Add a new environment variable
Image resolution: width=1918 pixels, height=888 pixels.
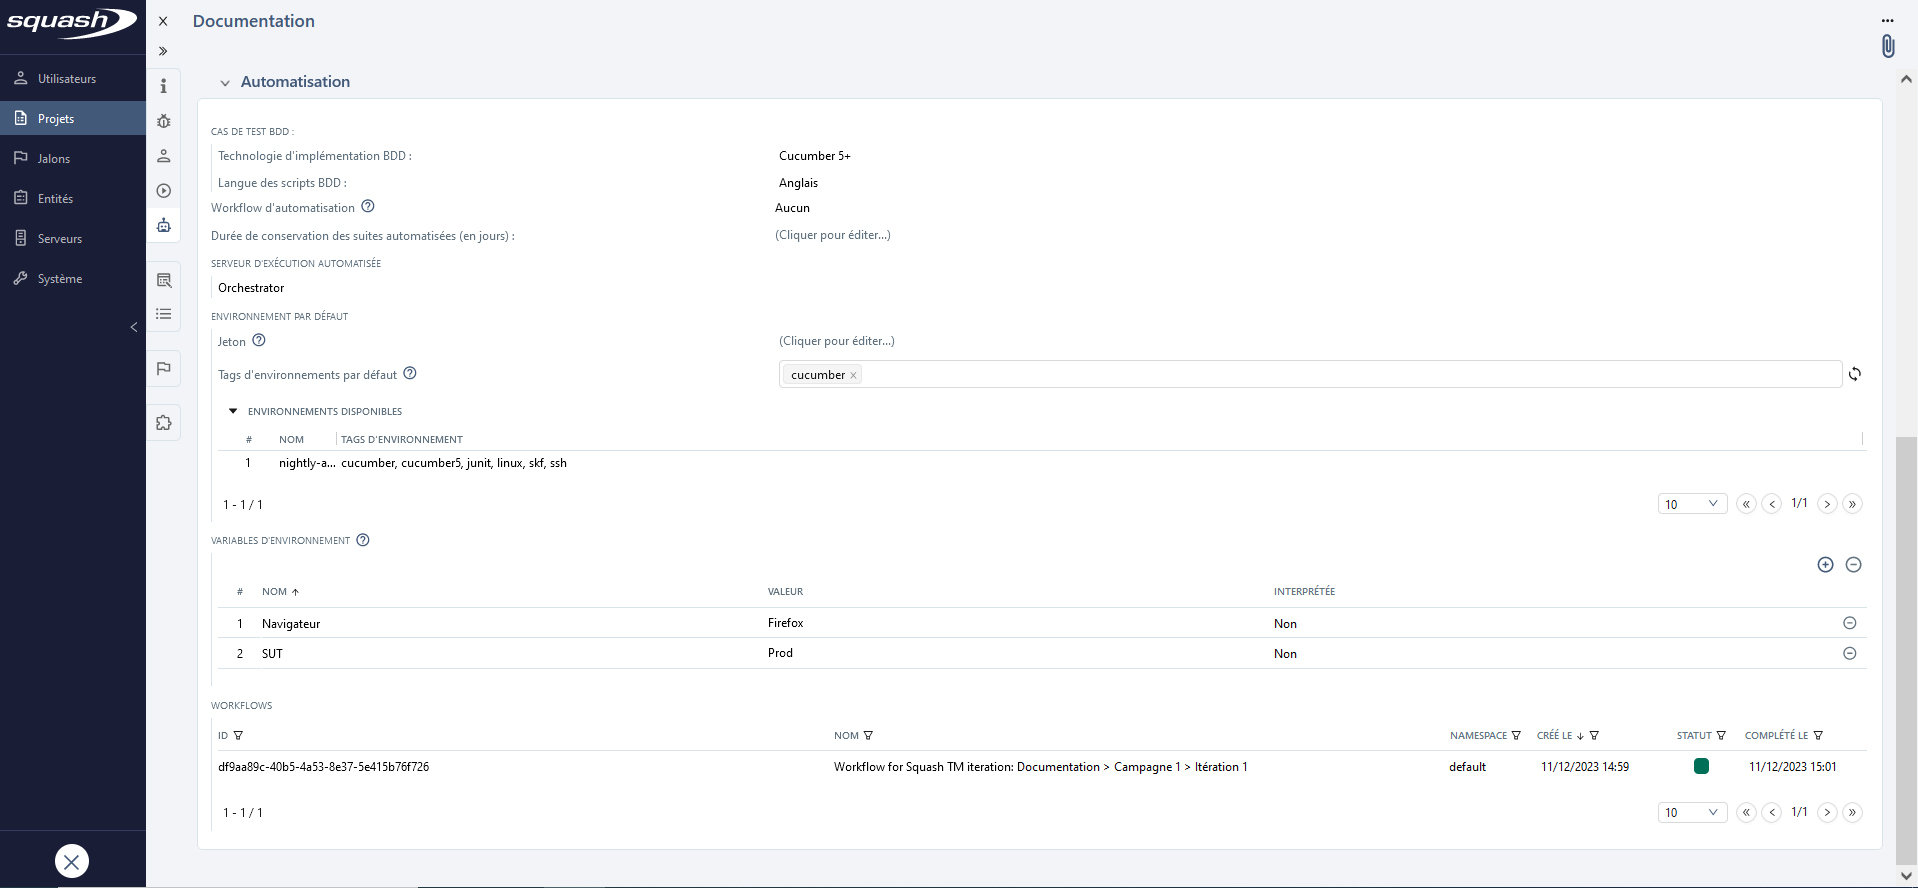pyautogui.click(x=1825, y=565)
